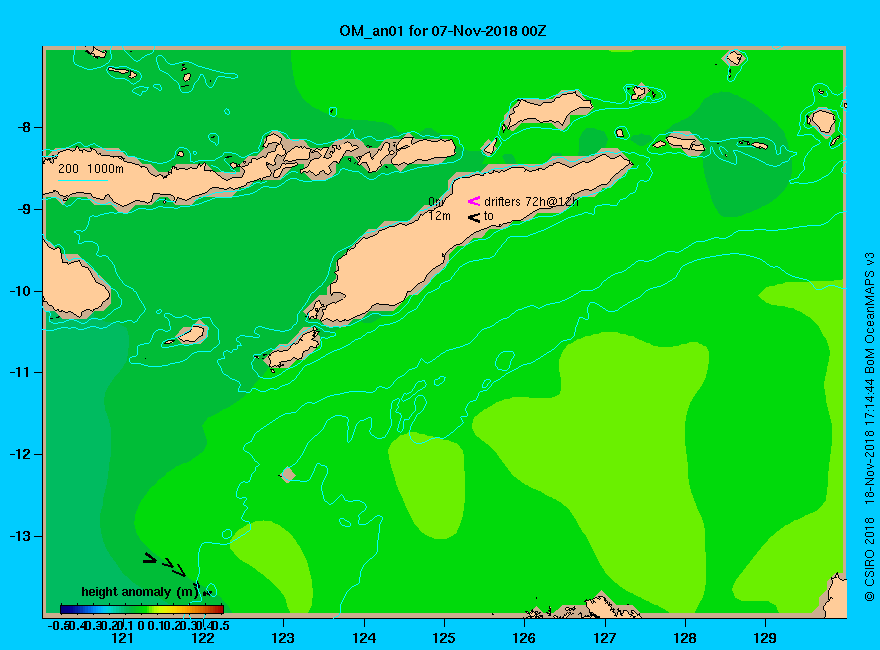Screen dimensions: 880x650
Task: Click the 124 longitude axis label
Action: pos(364,638)
